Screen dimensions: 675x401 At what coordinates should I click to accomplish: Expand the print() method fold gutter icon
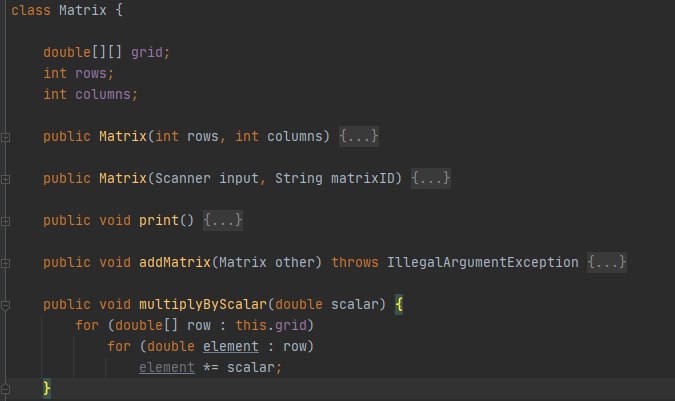pyautogui.click(x=5, y=222)
